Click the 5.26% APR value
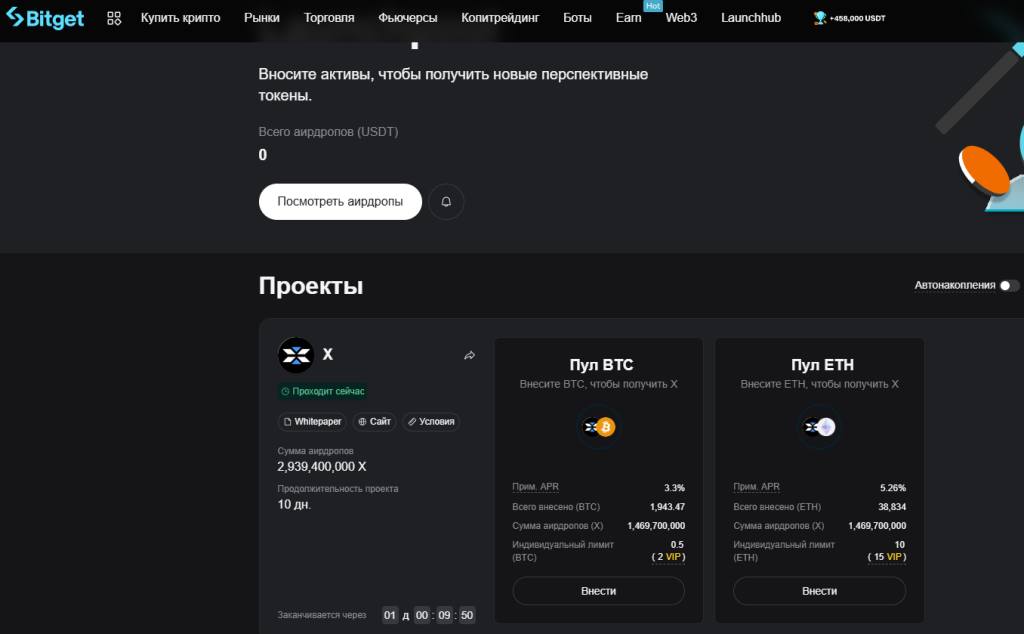Screen dimensions: 1024x634 point(893,488)
